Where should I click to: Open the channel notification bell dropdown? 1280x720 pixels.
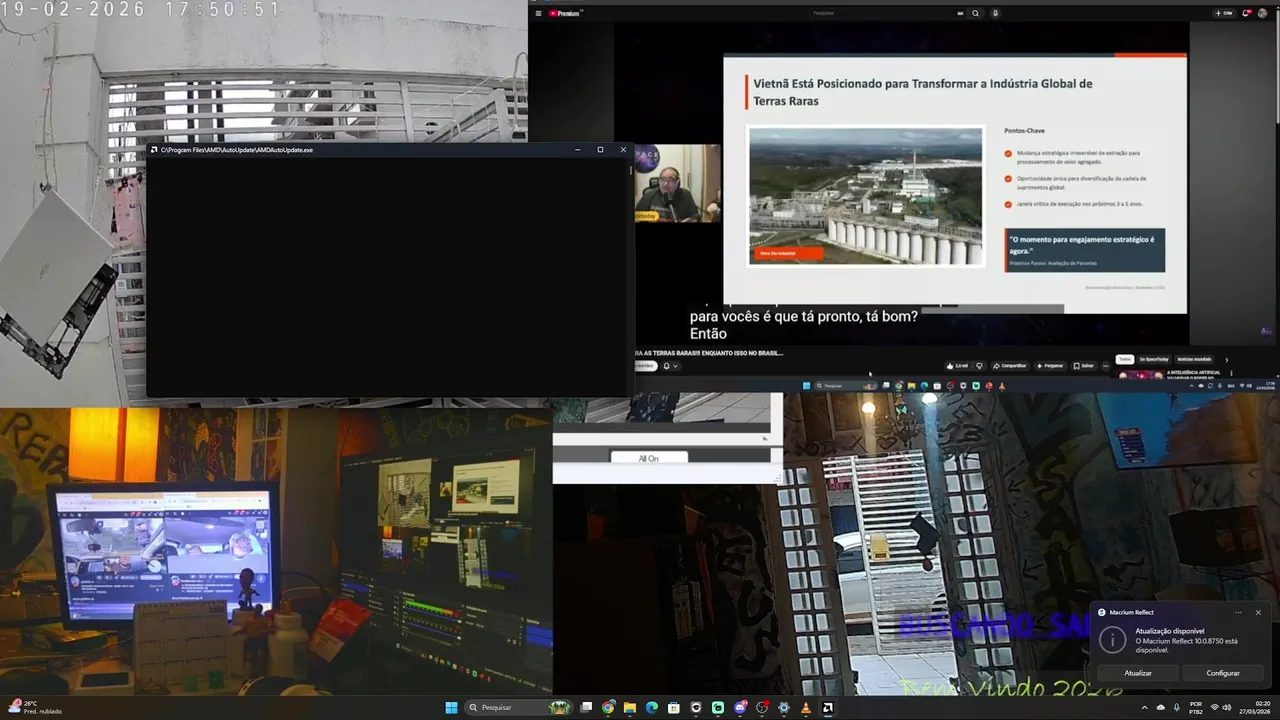(670, 366)
